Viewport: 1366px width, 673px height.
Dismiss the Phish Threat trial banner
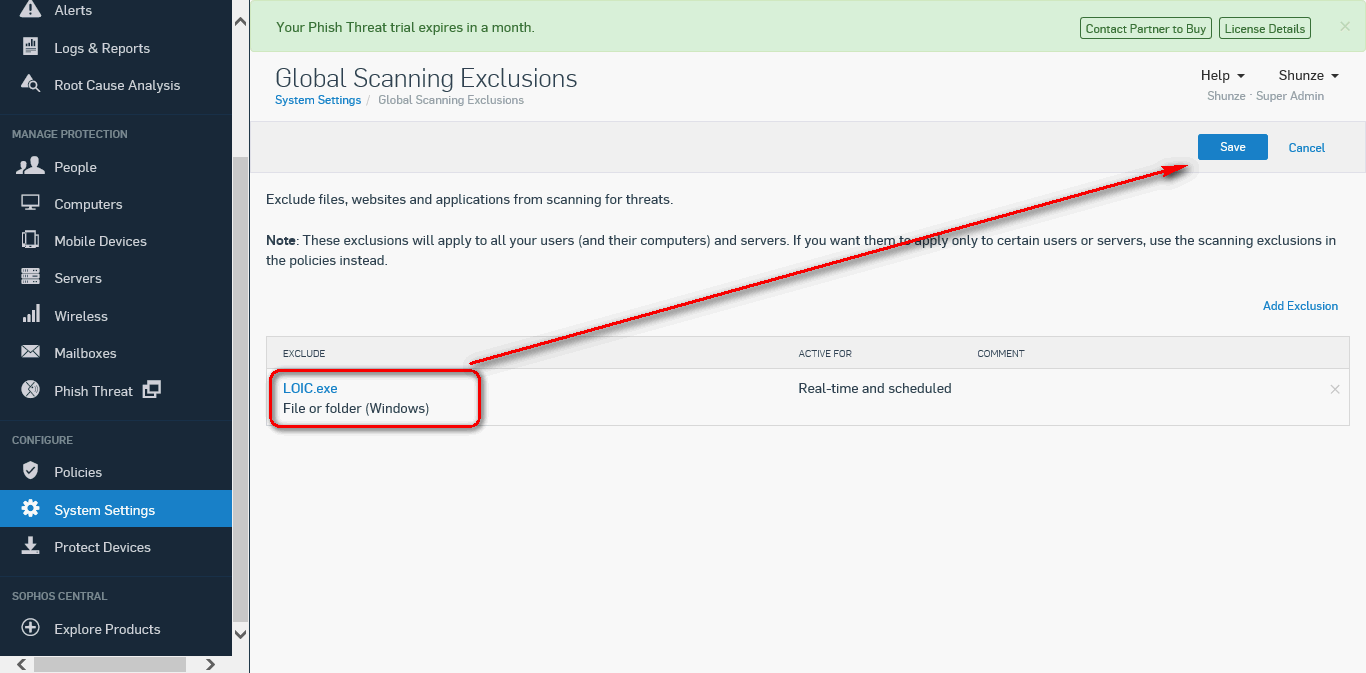point(1345,27)
